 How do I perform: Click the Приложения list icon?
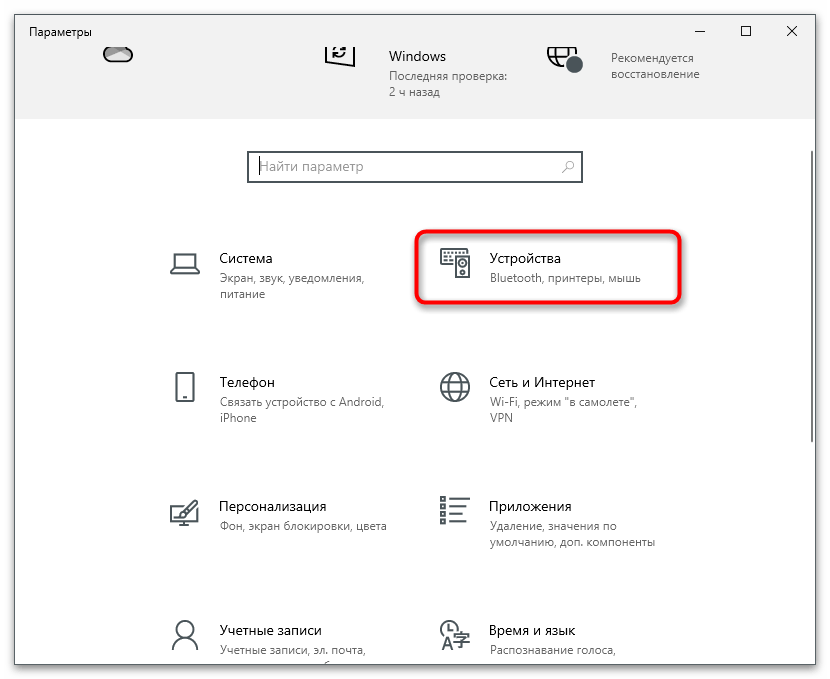pos(455,512)
